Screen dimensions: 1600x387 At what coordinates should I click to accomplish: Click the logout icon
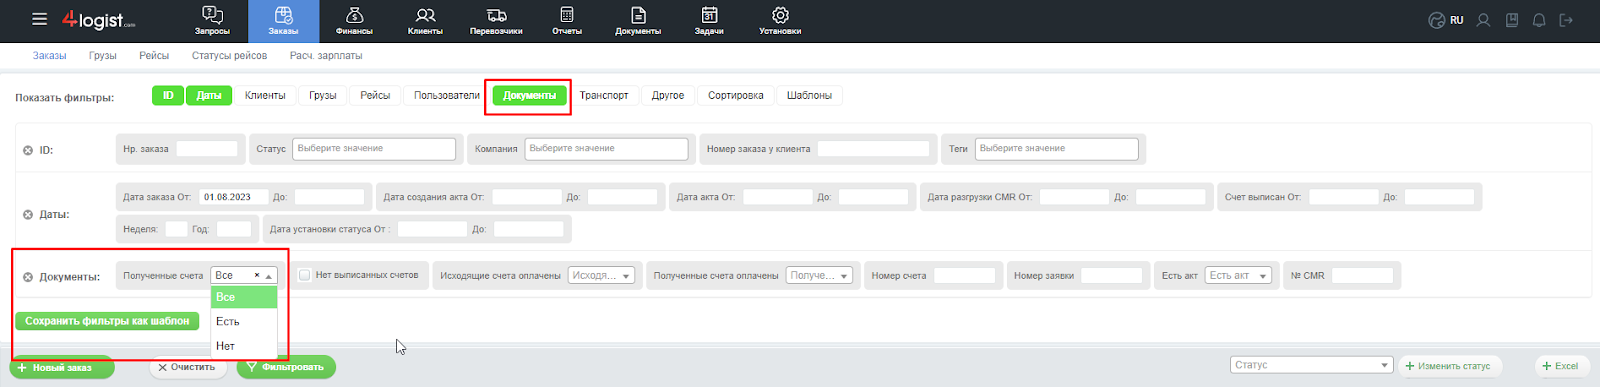(1566, 20)
